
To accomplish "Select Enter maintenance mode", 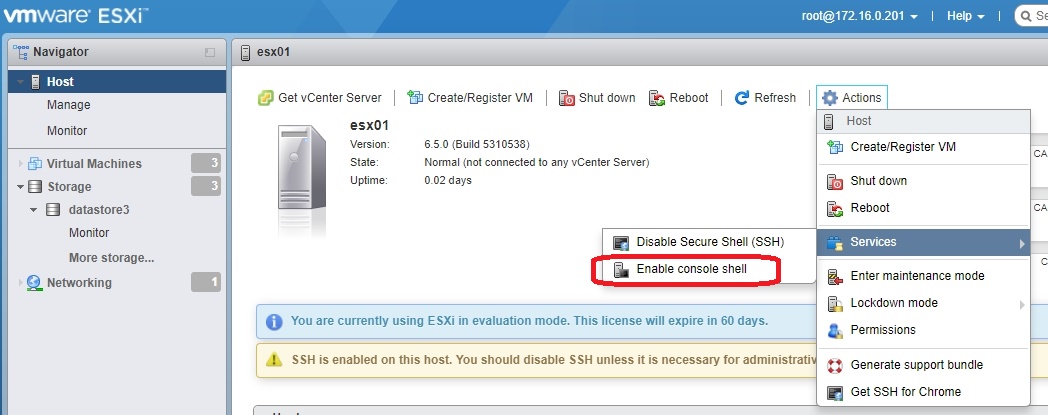I will point(917,276).
